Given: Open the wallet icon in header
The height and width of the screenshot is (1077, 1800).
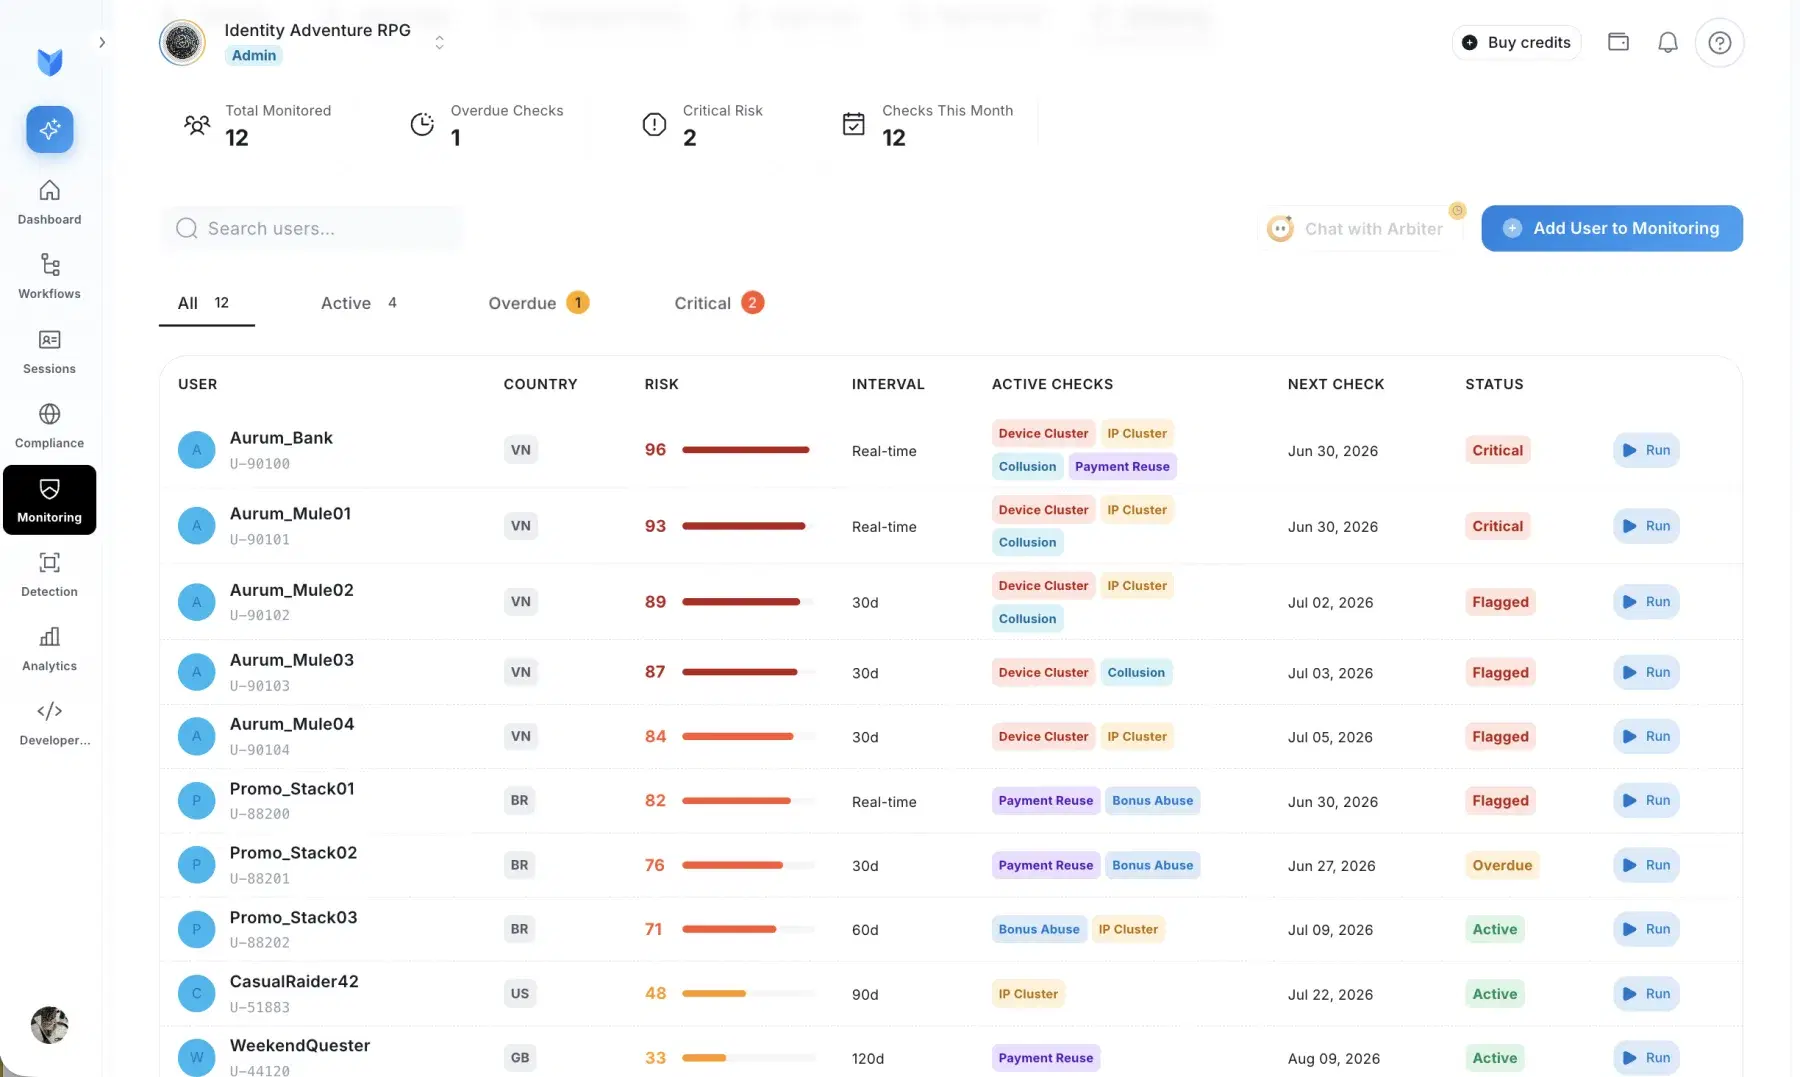Looking at the screenshot, I should 1618,42.
